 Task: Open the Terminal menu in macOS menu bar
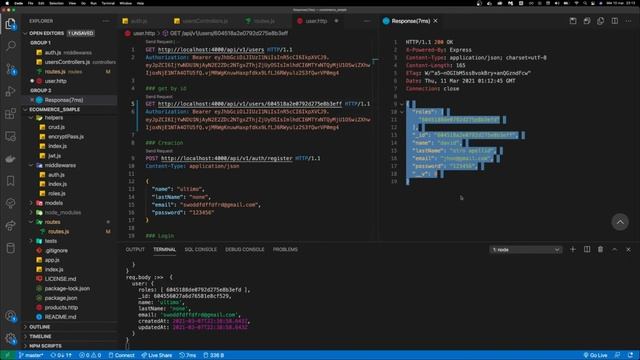click(108, 3)
